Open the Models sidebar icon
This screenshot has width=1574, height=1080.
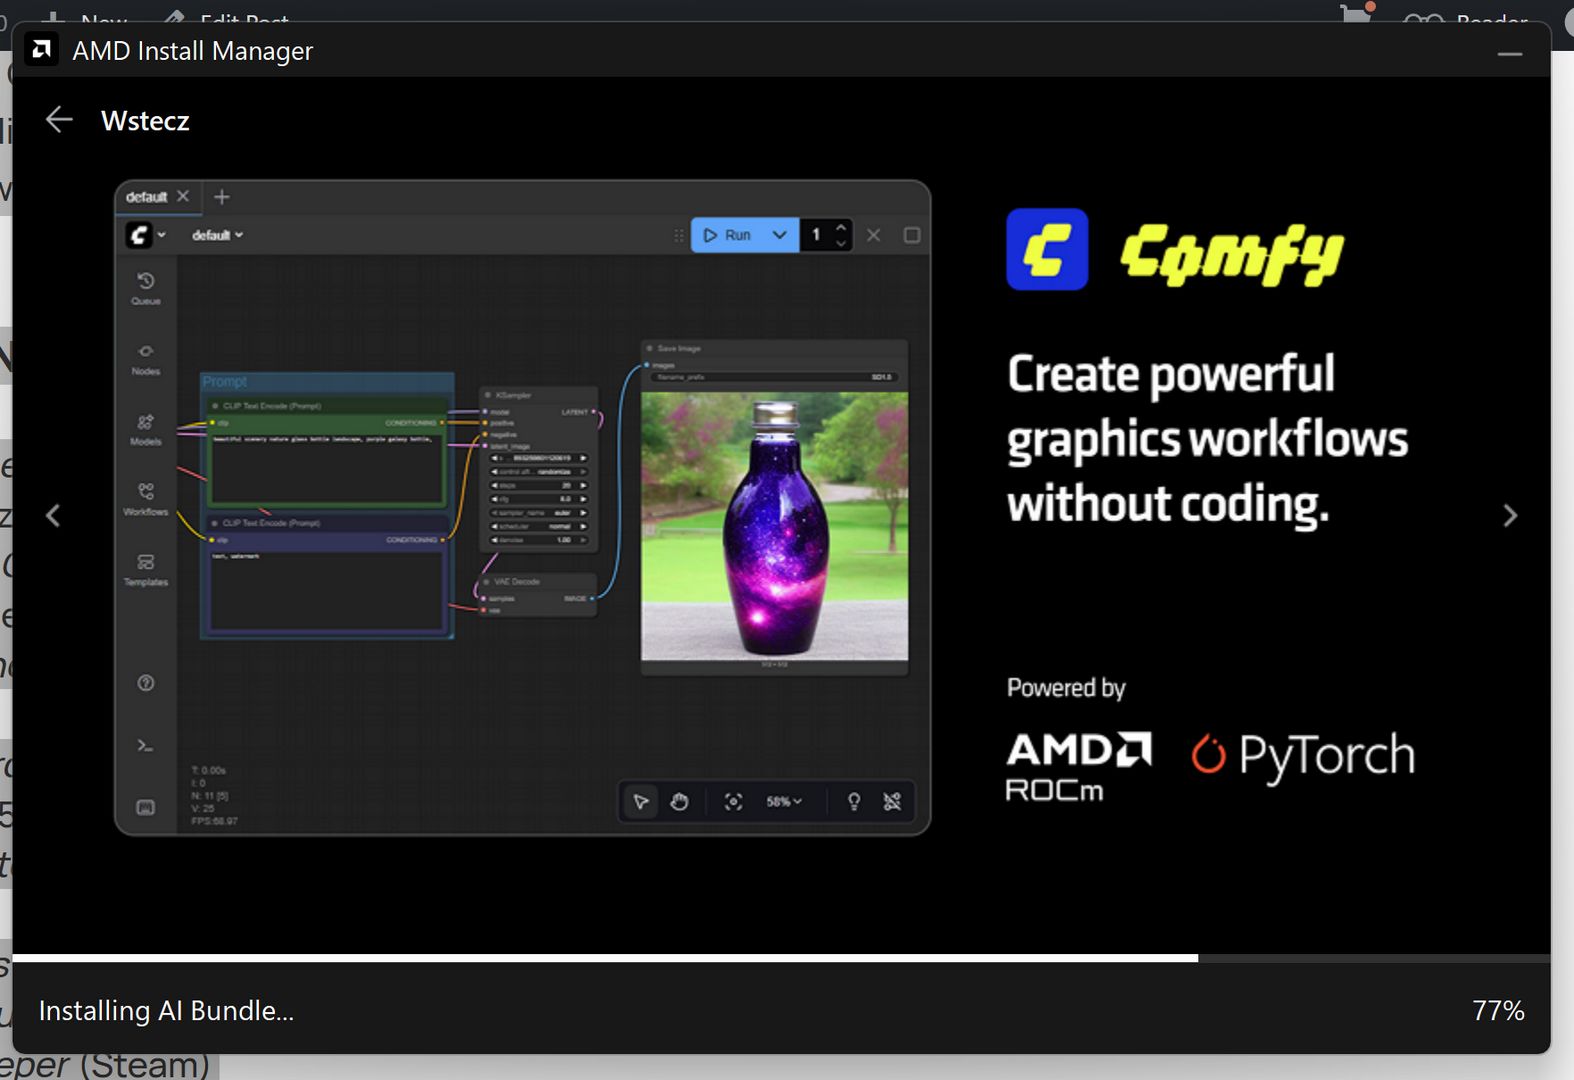(146, 428)
